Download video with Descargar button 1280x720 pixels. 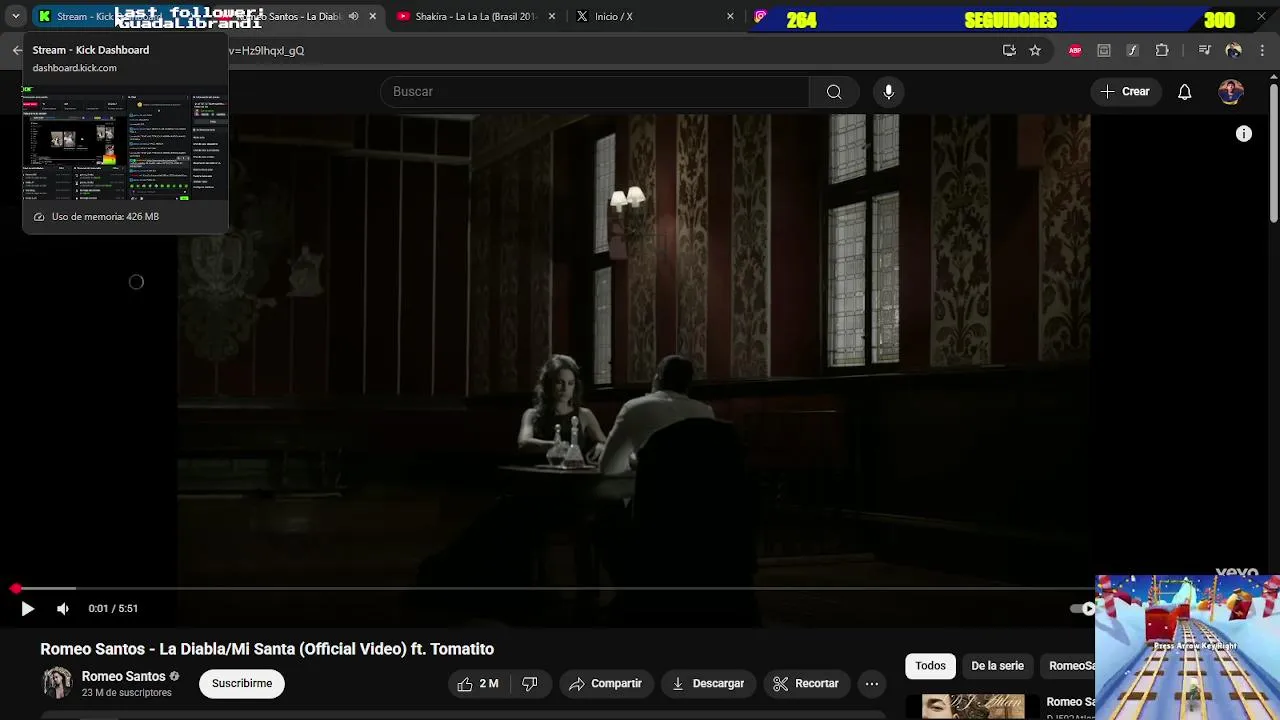coord(708,684)
